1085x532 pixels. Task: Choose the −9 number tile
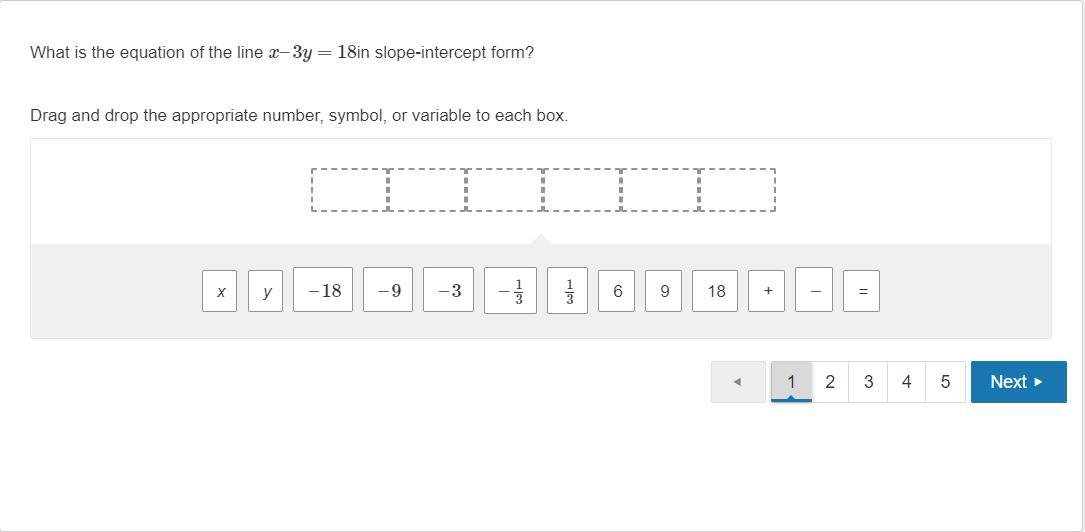coord(388,291)
